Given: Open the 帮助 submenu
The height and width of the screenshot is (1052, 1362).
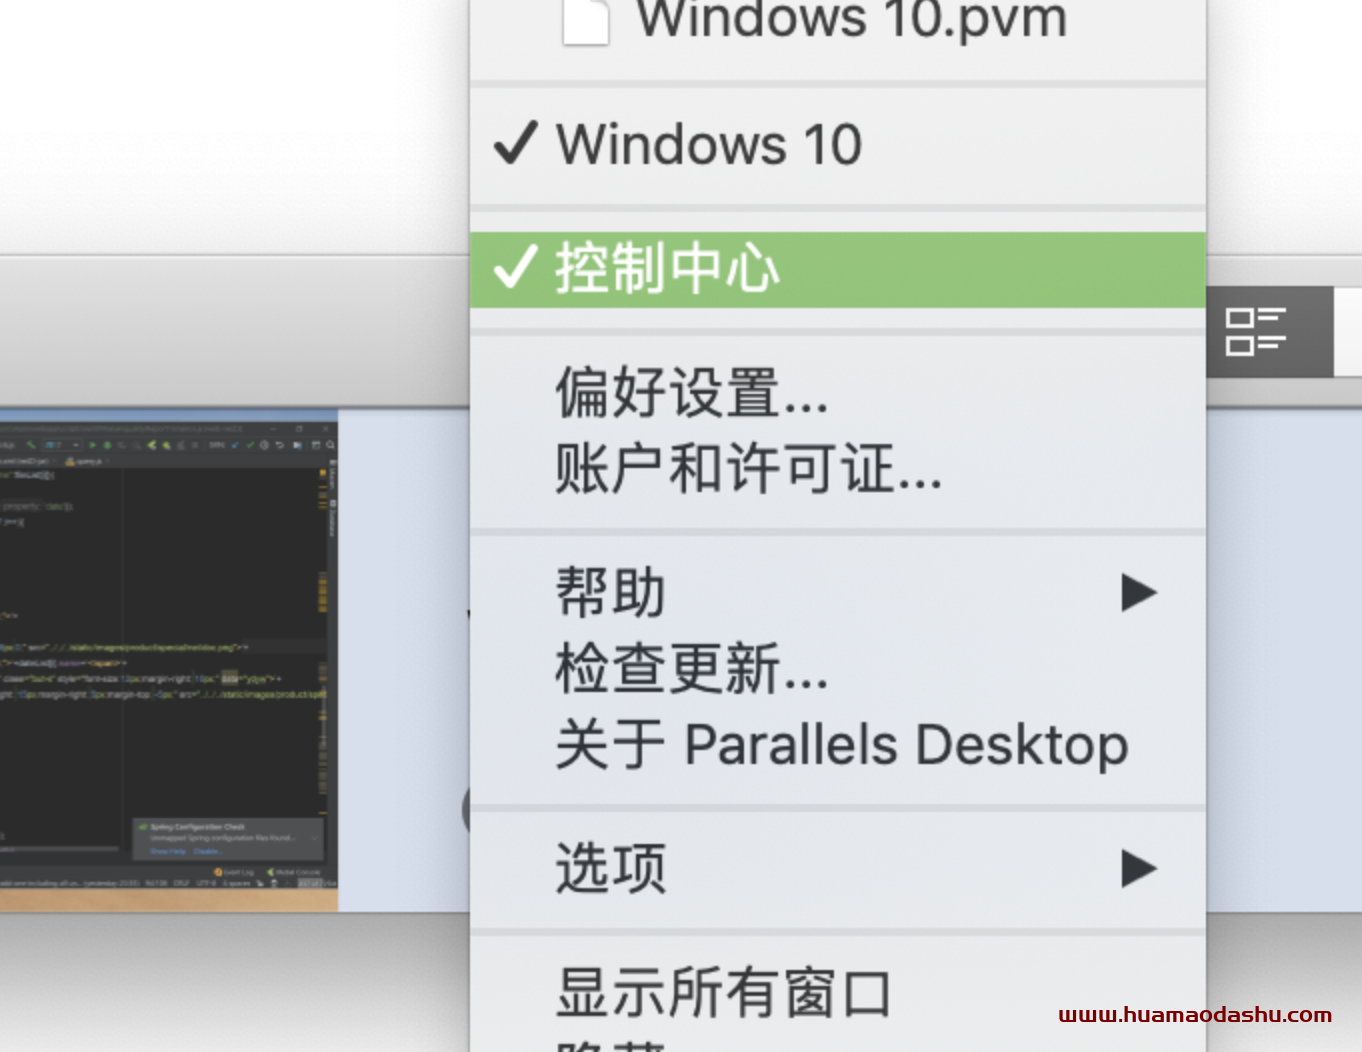Looking at the screenshot, I should (838, 592).
